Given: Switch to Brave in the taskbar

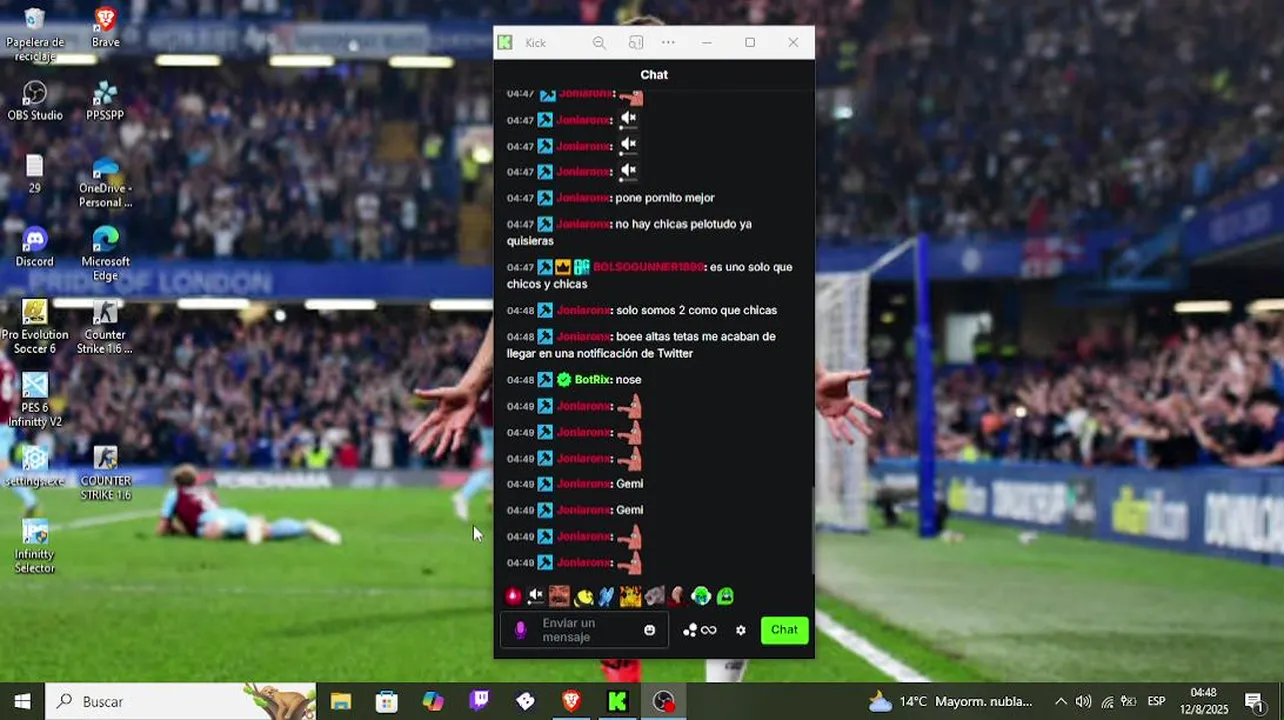Looking at the screenshot, I should (571, 701).
